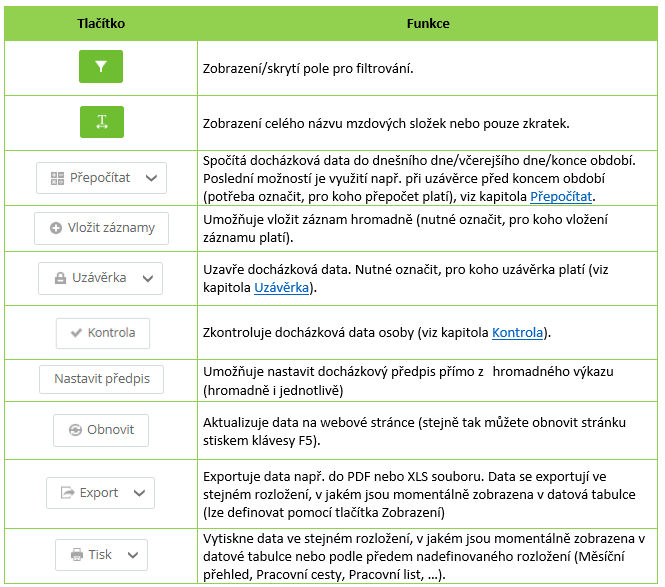Click the Obnovit button label
Image resolution: width=665 pixels, height=587 pixels.
[110, 430]
